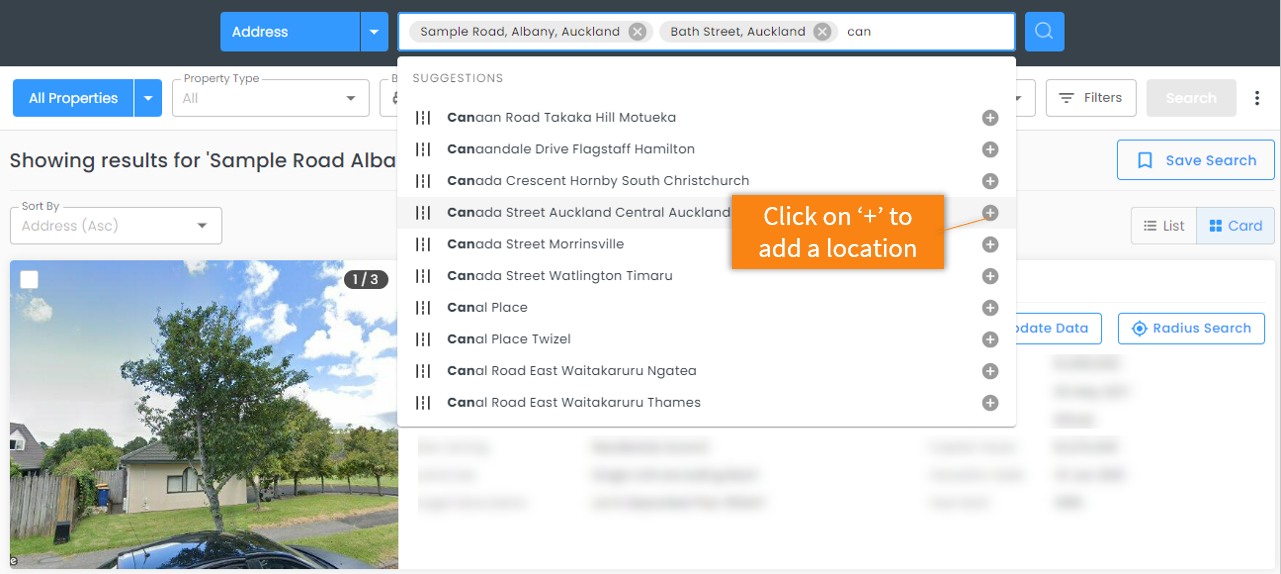Add Canada Street Watlington Timaru via plus
This screenshot has width=1281, height=574.
[x=990, y=276]
